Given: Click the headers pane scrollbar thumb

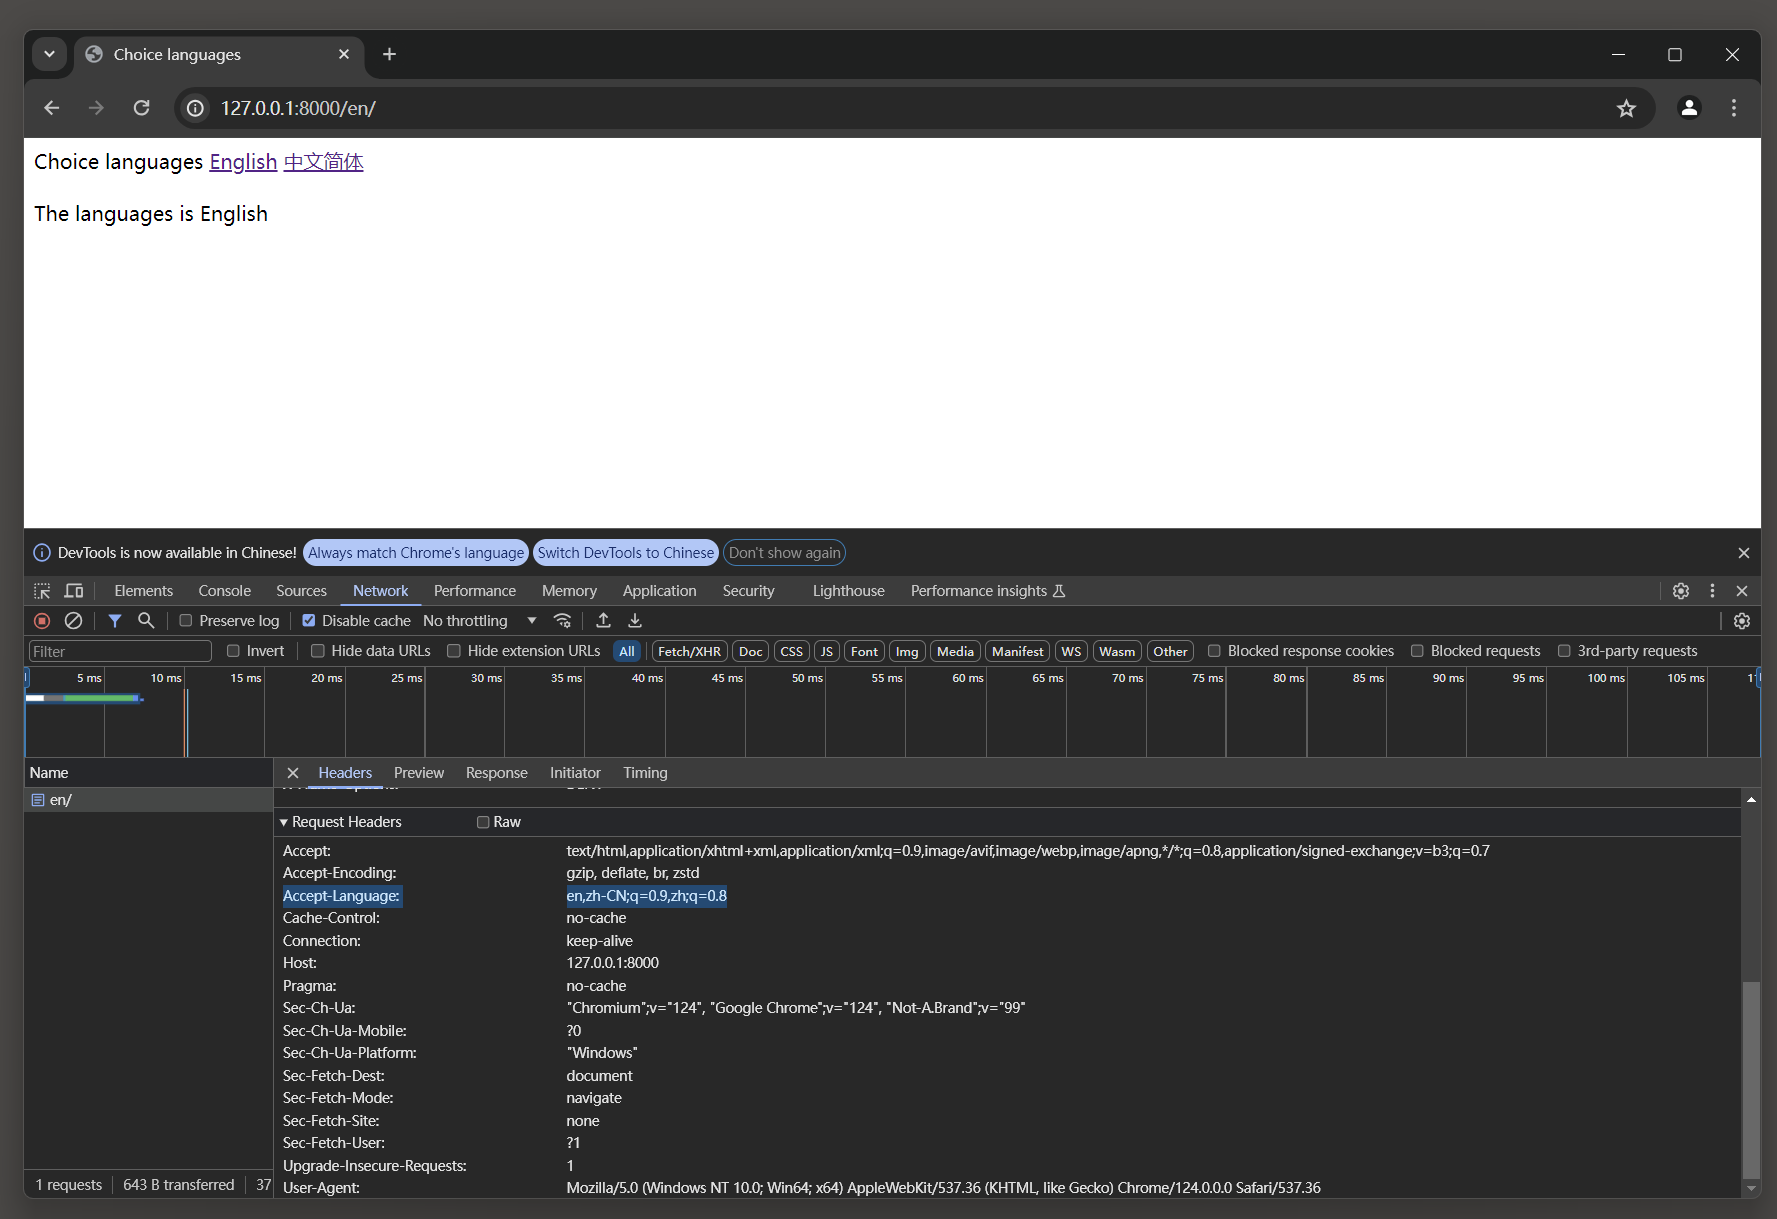Looking at the screenshot, I should click(1751, 1080).
